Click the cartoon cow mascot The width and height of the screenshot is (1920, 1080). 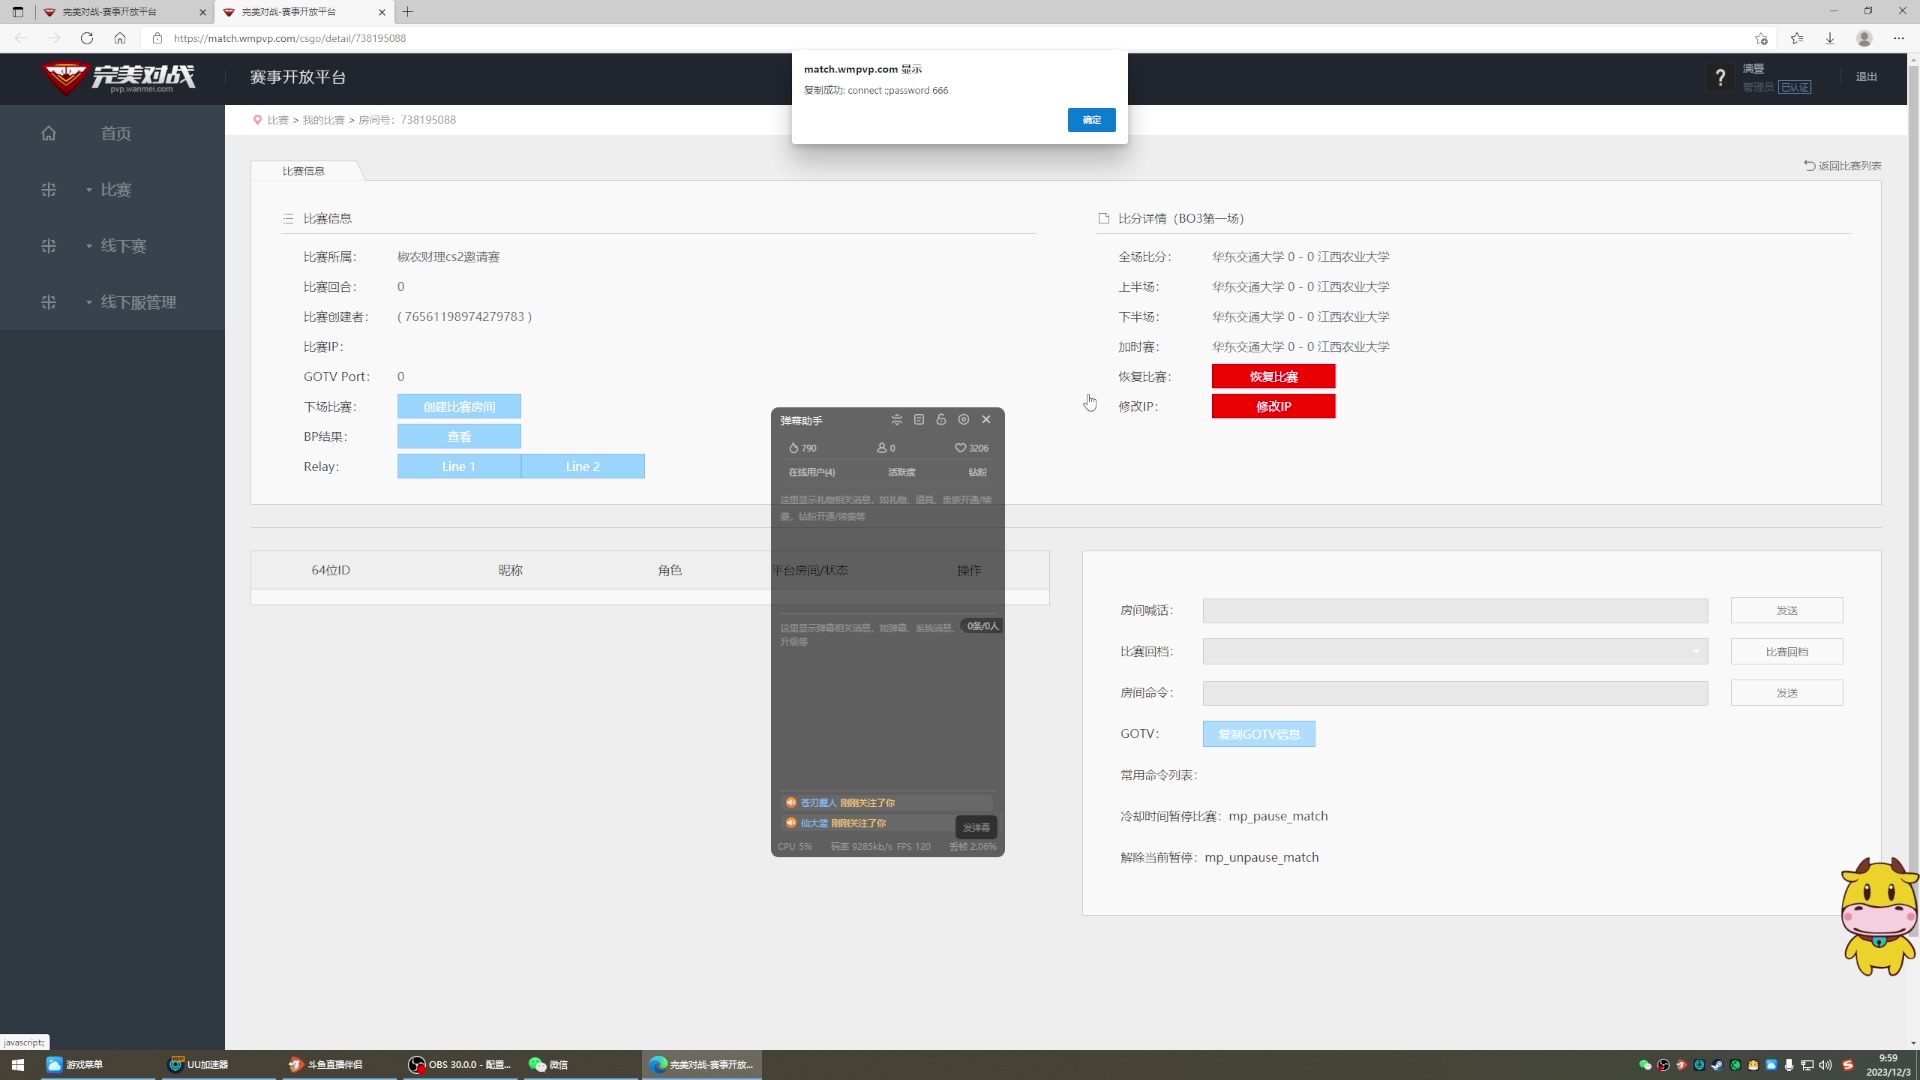1879,917
